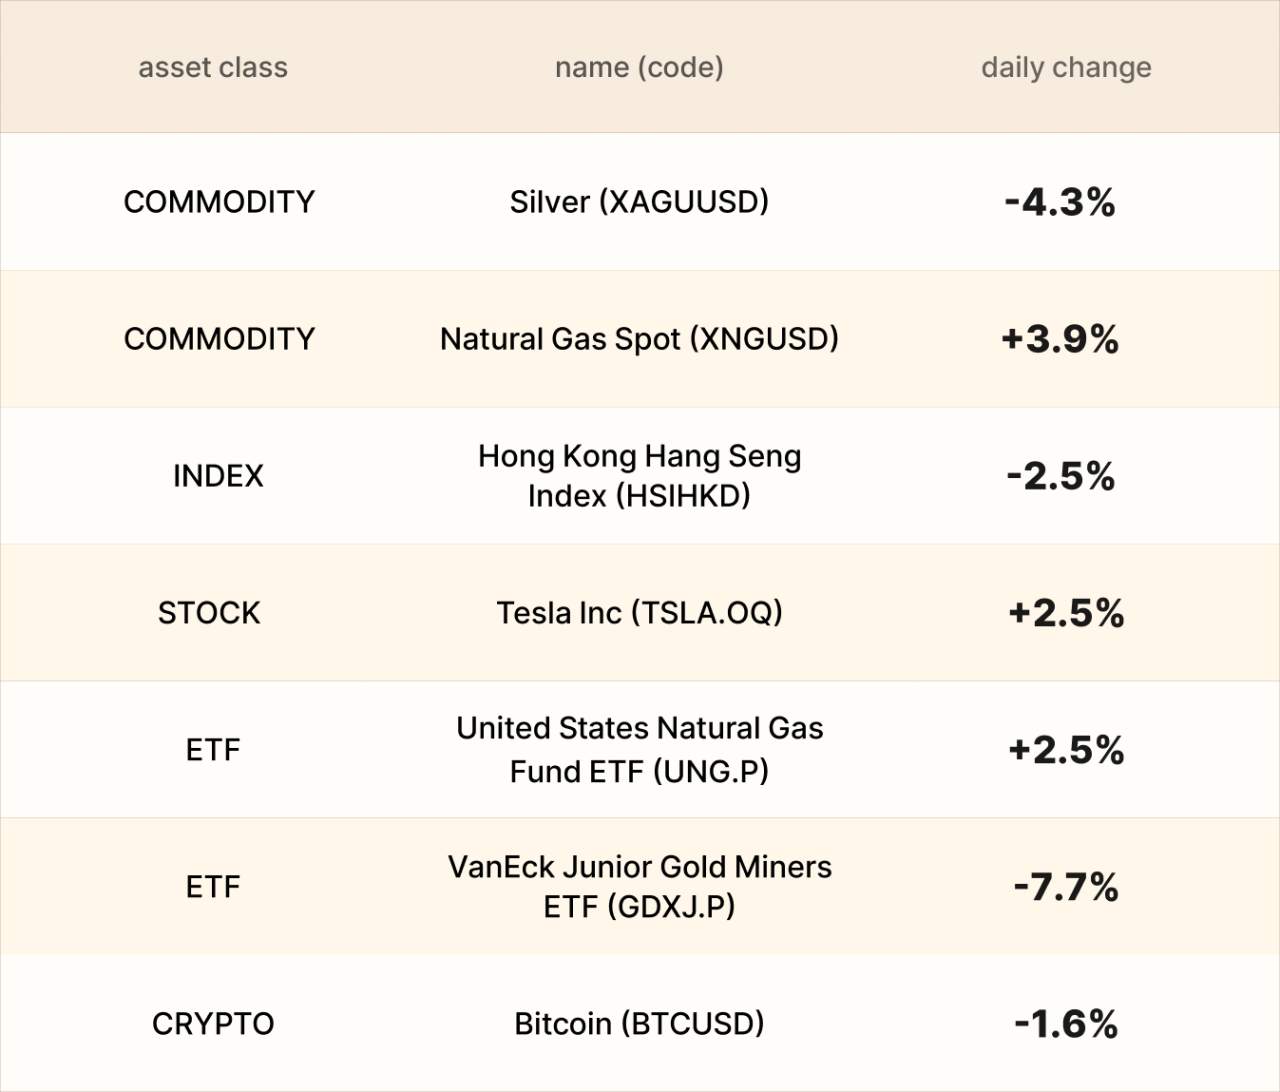Screen dimensions: 1280x1092
Task: Select Tesla's +2.5% daily change
Action: [1066, 614]
